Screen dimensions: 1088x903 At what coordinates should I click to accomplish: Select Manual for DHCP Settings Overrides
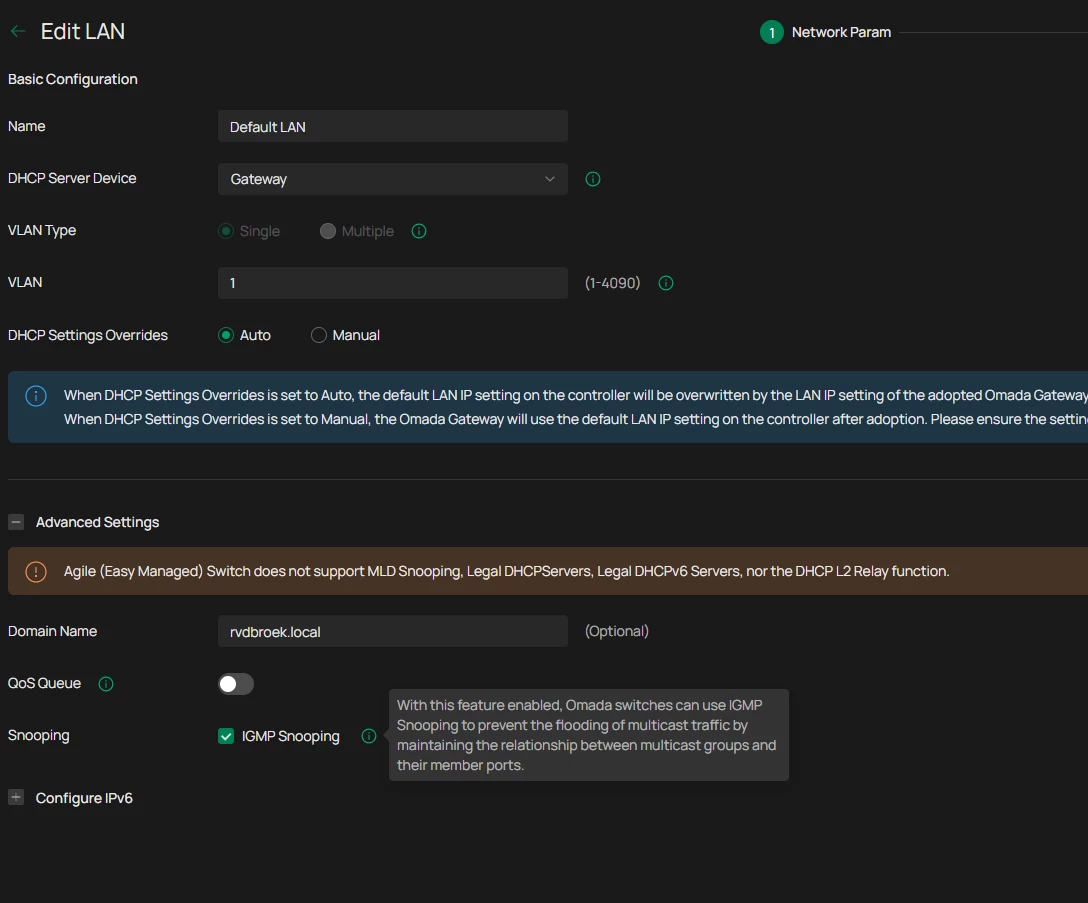point(319,335)
